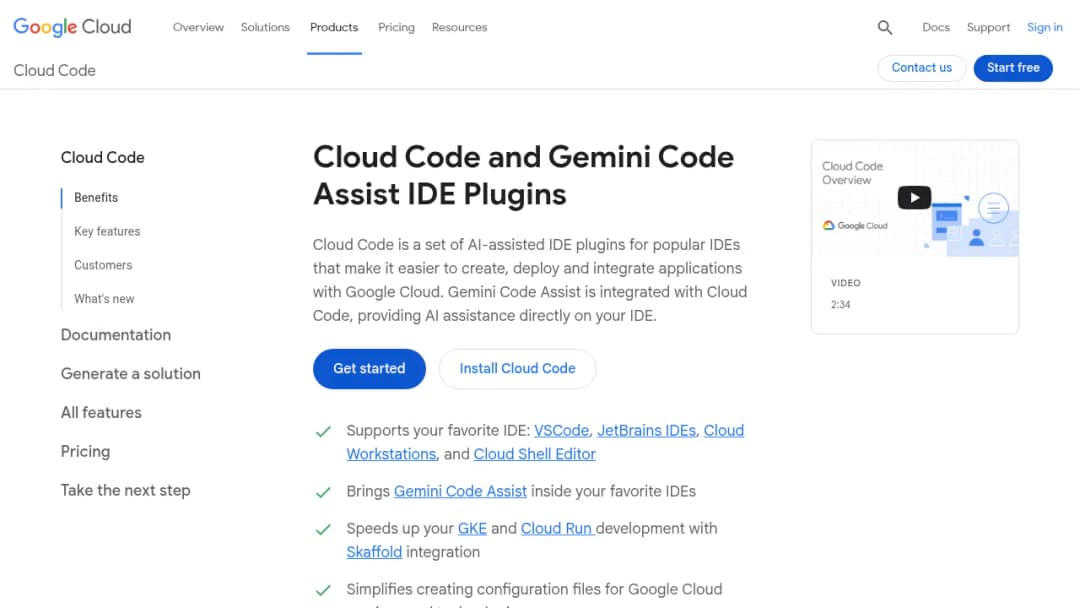This screenshot has width=1080, height=608.
Task: Open All features in sidebar
Action: [101, 412]
